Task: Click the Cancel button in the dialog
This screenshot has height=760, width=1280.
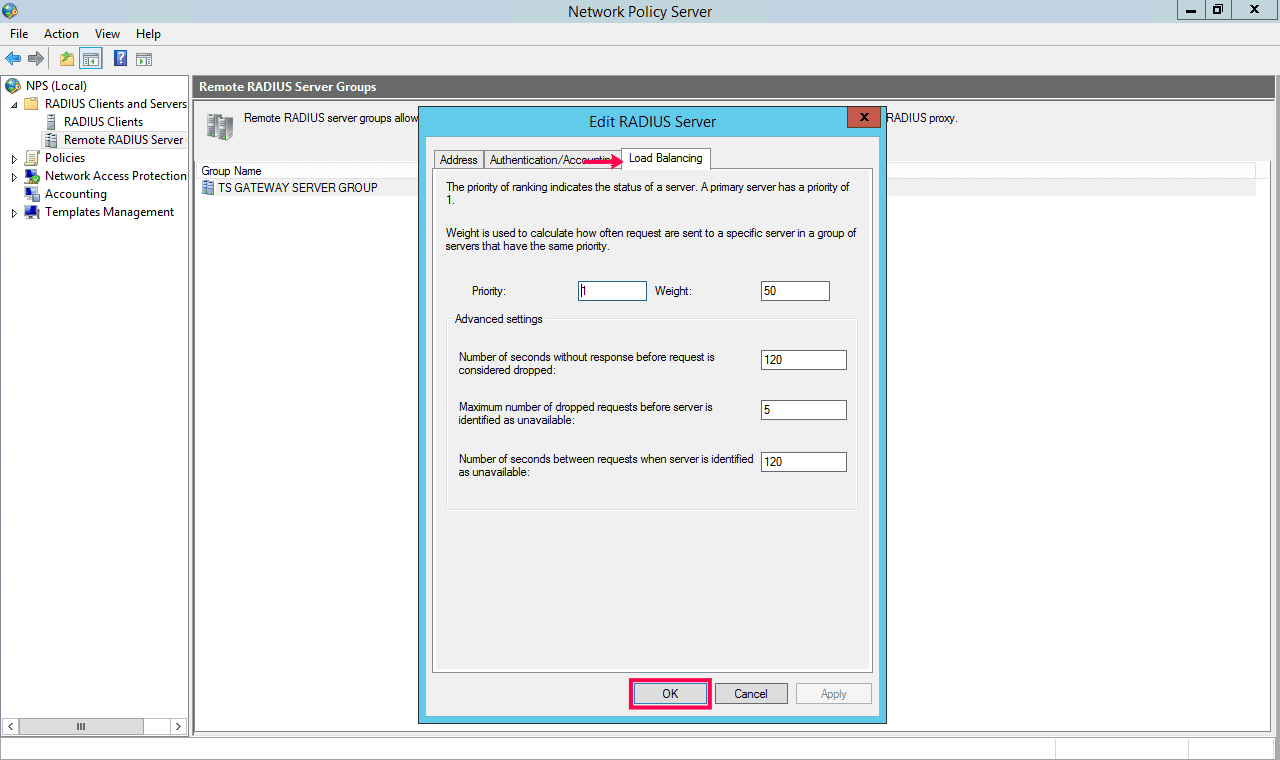Action: click(x=751, y=694)
